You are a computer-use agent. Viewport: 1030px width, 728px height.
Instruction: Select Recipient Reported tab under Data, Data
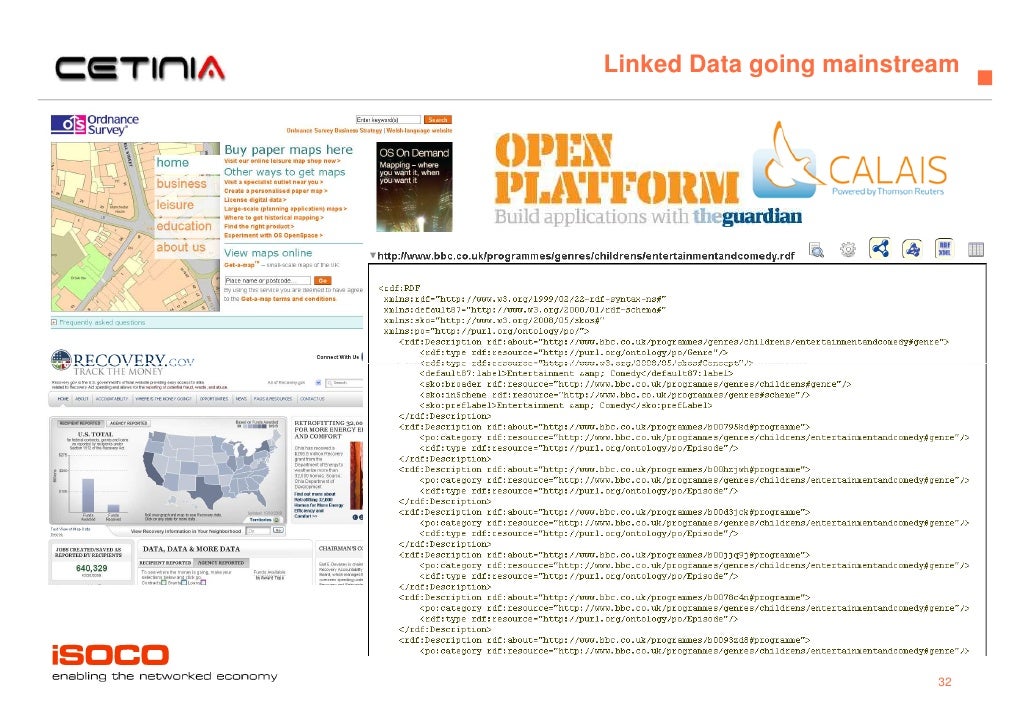pos(166,562)
